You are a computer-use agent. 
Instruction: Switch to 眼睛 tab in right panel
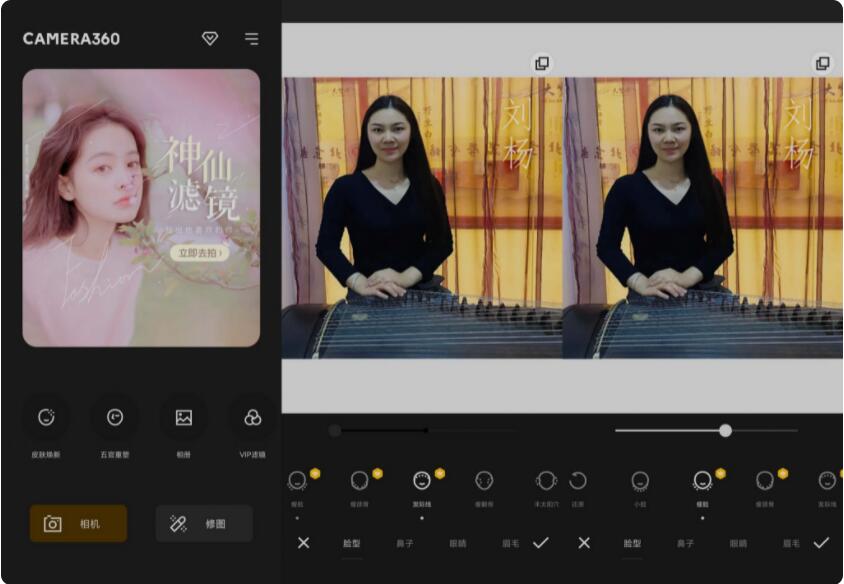point(738,543)
